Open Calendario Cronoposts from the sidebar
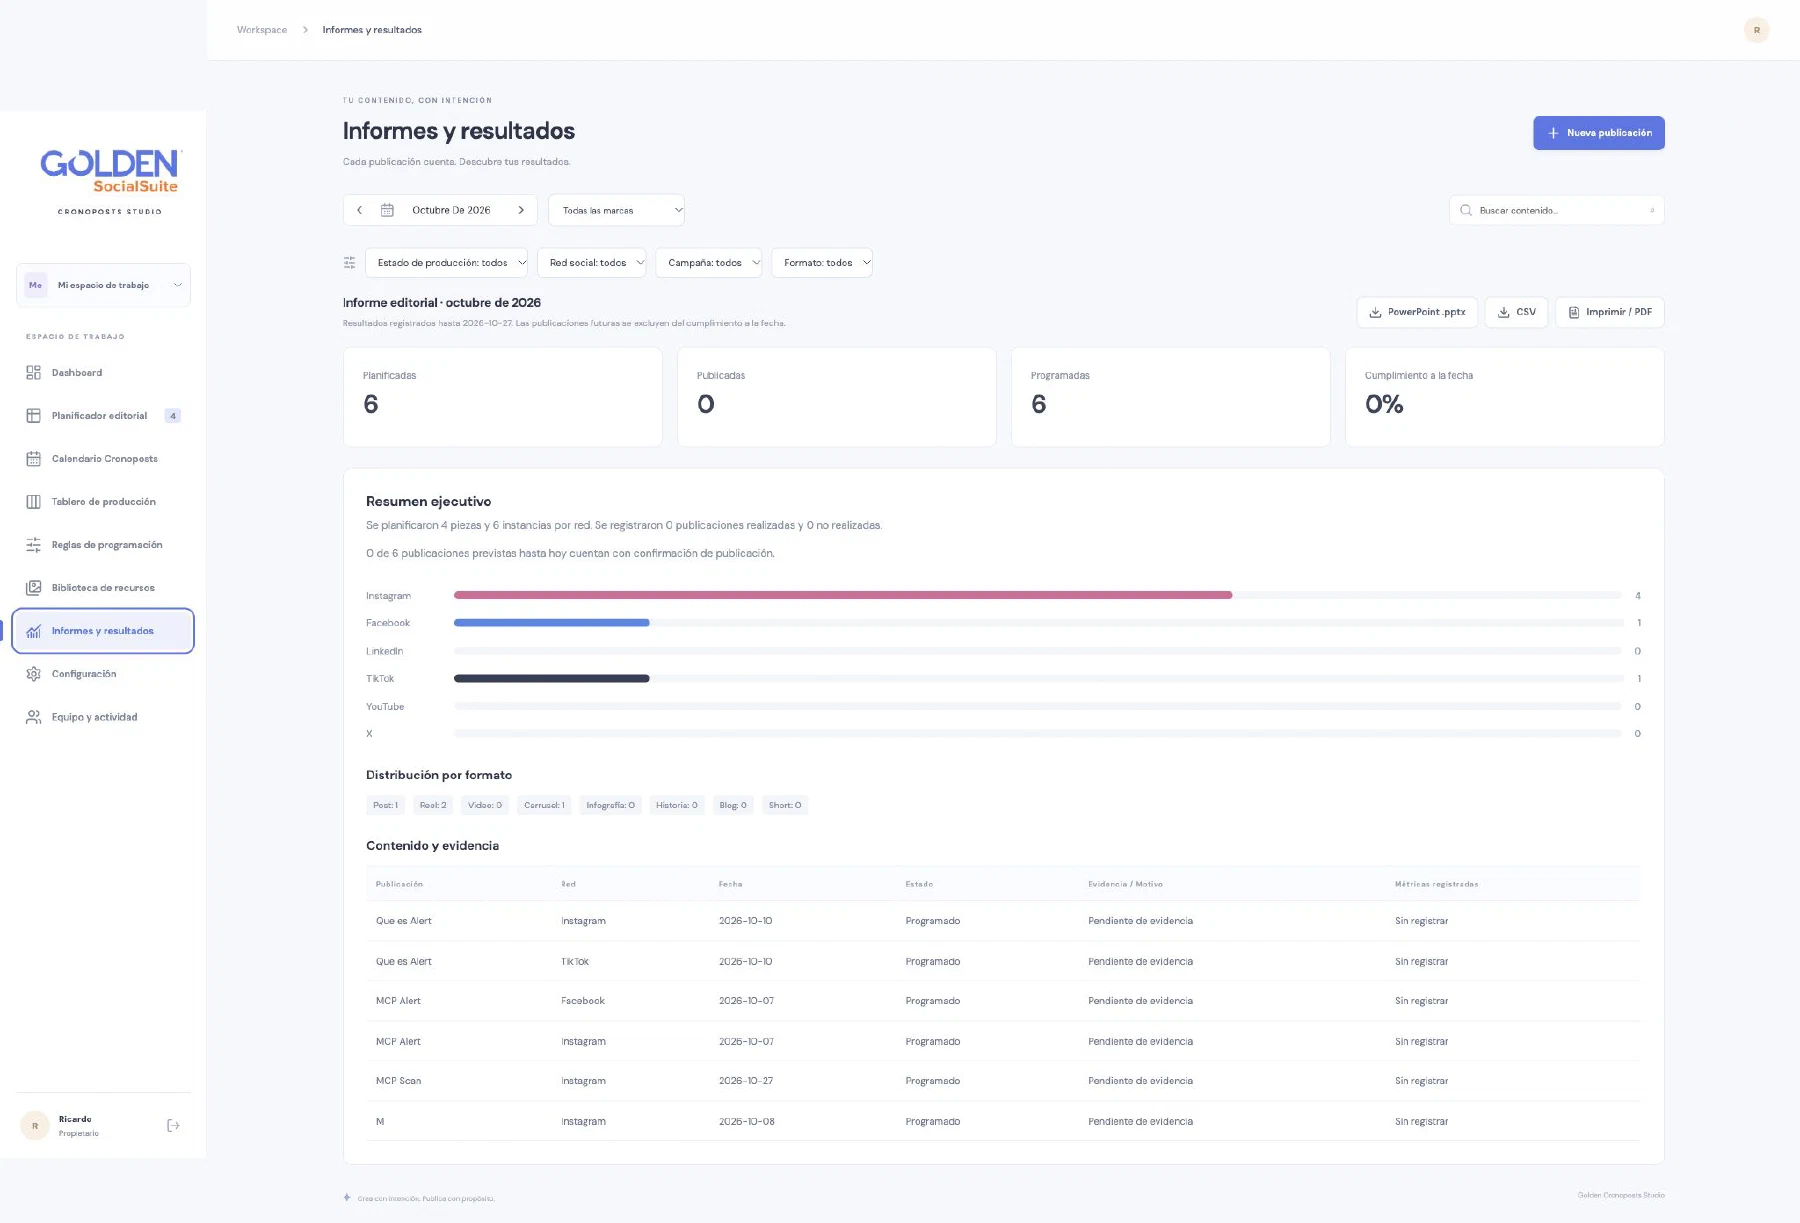Image resolution: width=1800 pixels, height=1223 pixels. point(103,459)
